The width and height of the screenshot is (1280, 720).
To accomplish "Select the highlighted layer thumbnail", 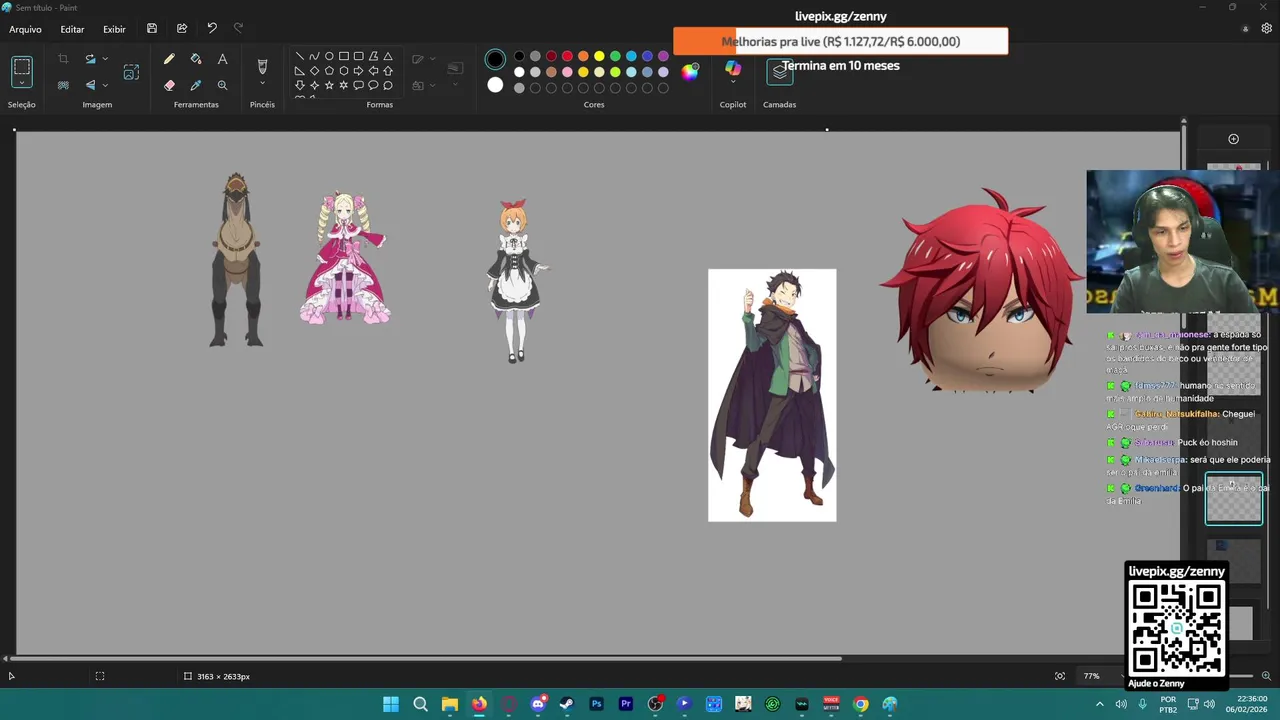I will (x=1234, y=499).
